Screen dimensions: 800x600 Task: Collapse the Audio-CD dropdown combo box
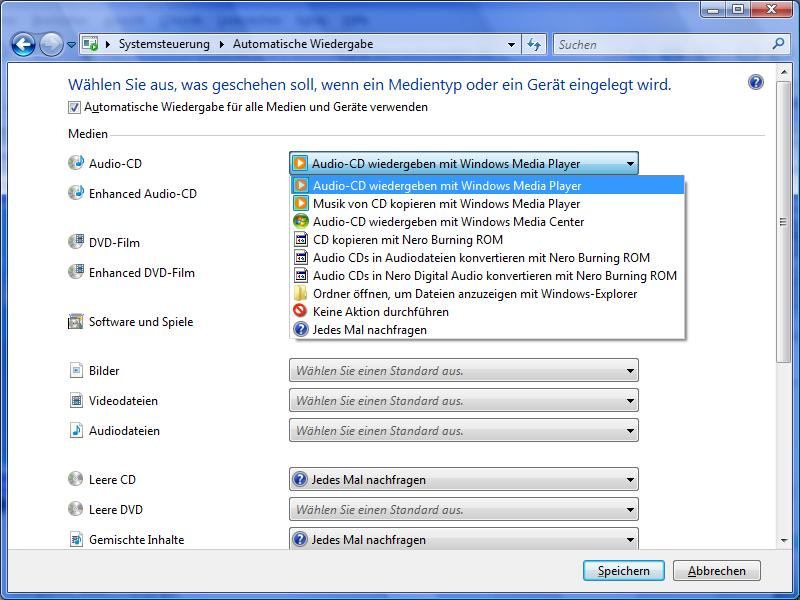464,163
